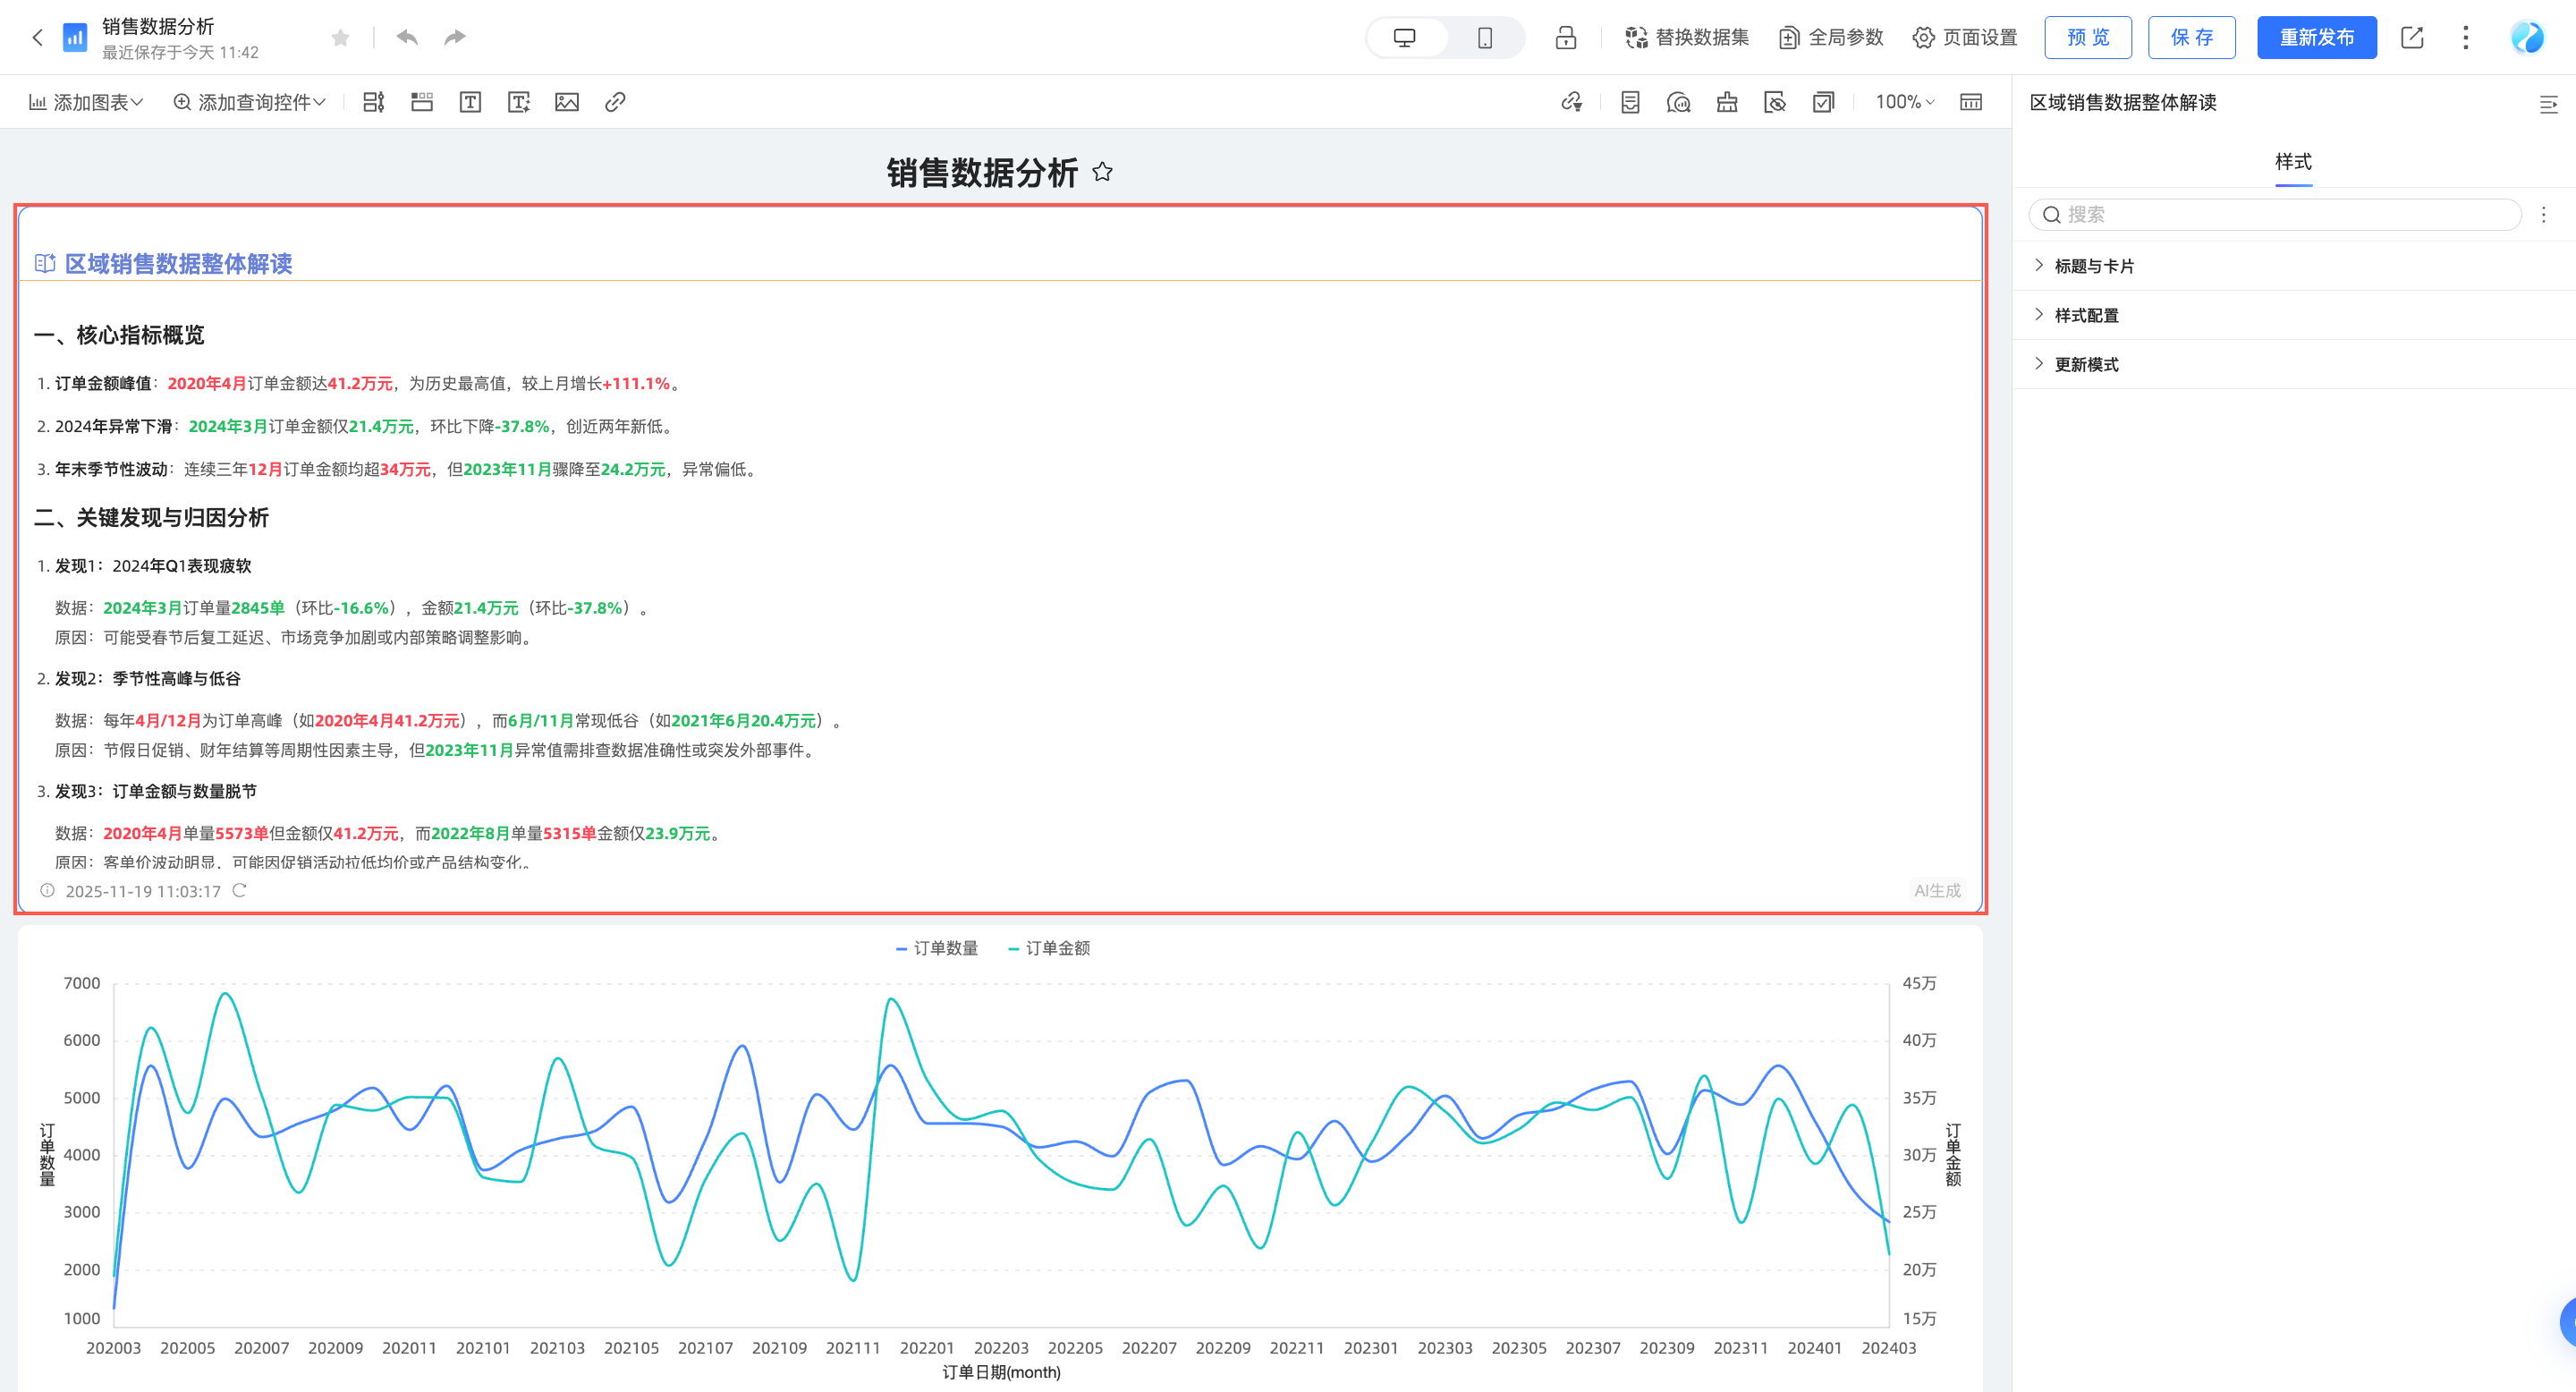Viewport: 2576px width, 1392px height.
Task: Open the 添加图表 dropdown
Action: 87,101
